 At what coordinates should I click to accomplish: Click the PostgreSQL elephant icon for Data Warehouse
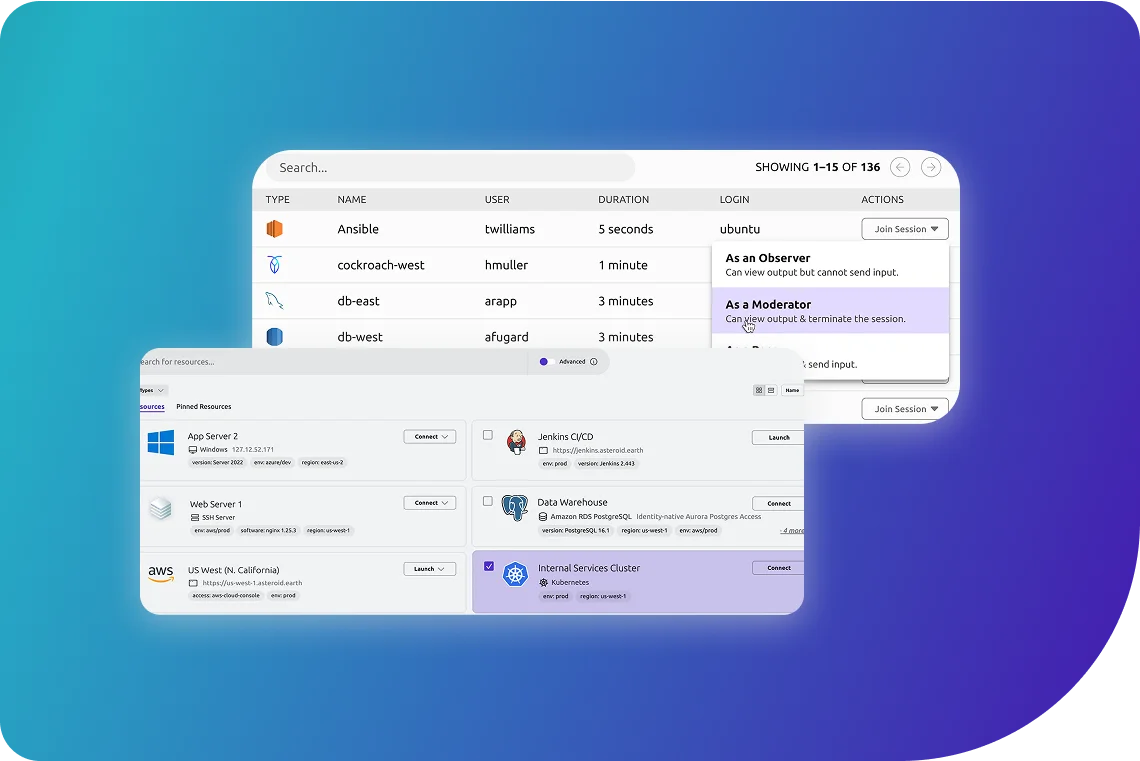coord(515,508)
